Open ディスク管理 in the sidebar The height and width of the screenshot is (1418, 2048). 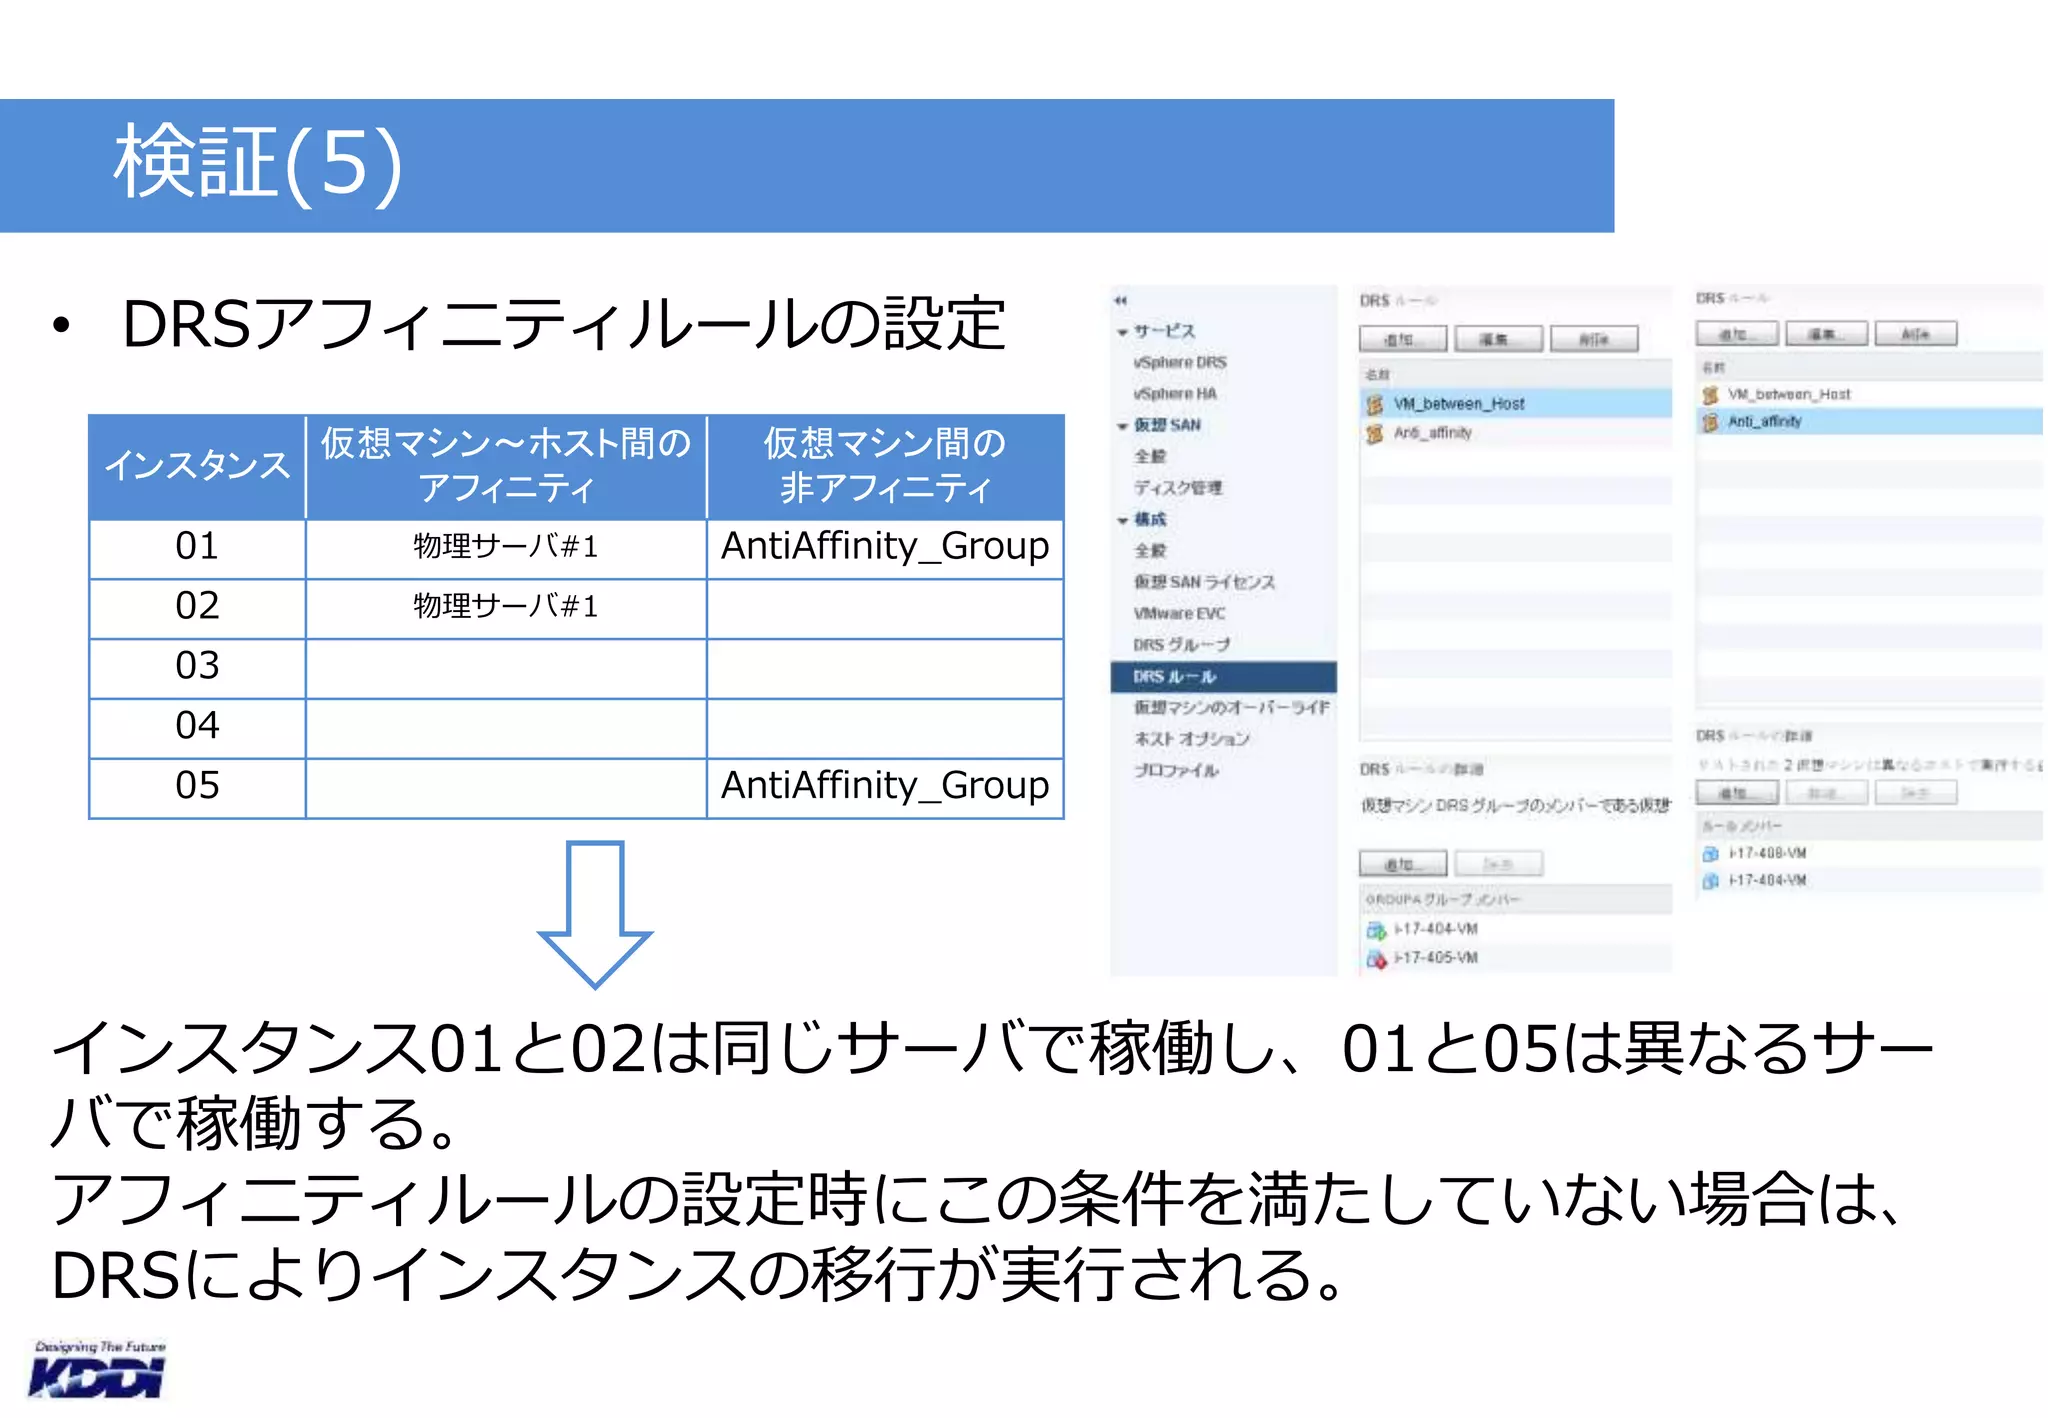click(1178, 488)
